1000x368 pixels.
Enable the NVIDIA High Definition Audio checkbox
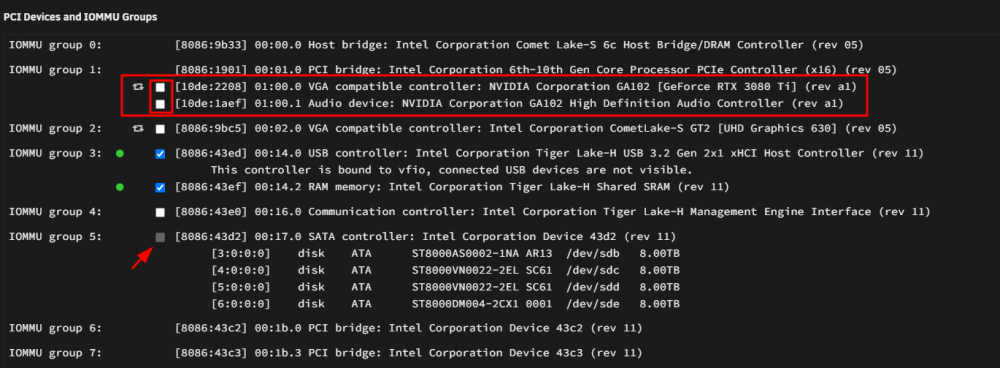point(160,103)
